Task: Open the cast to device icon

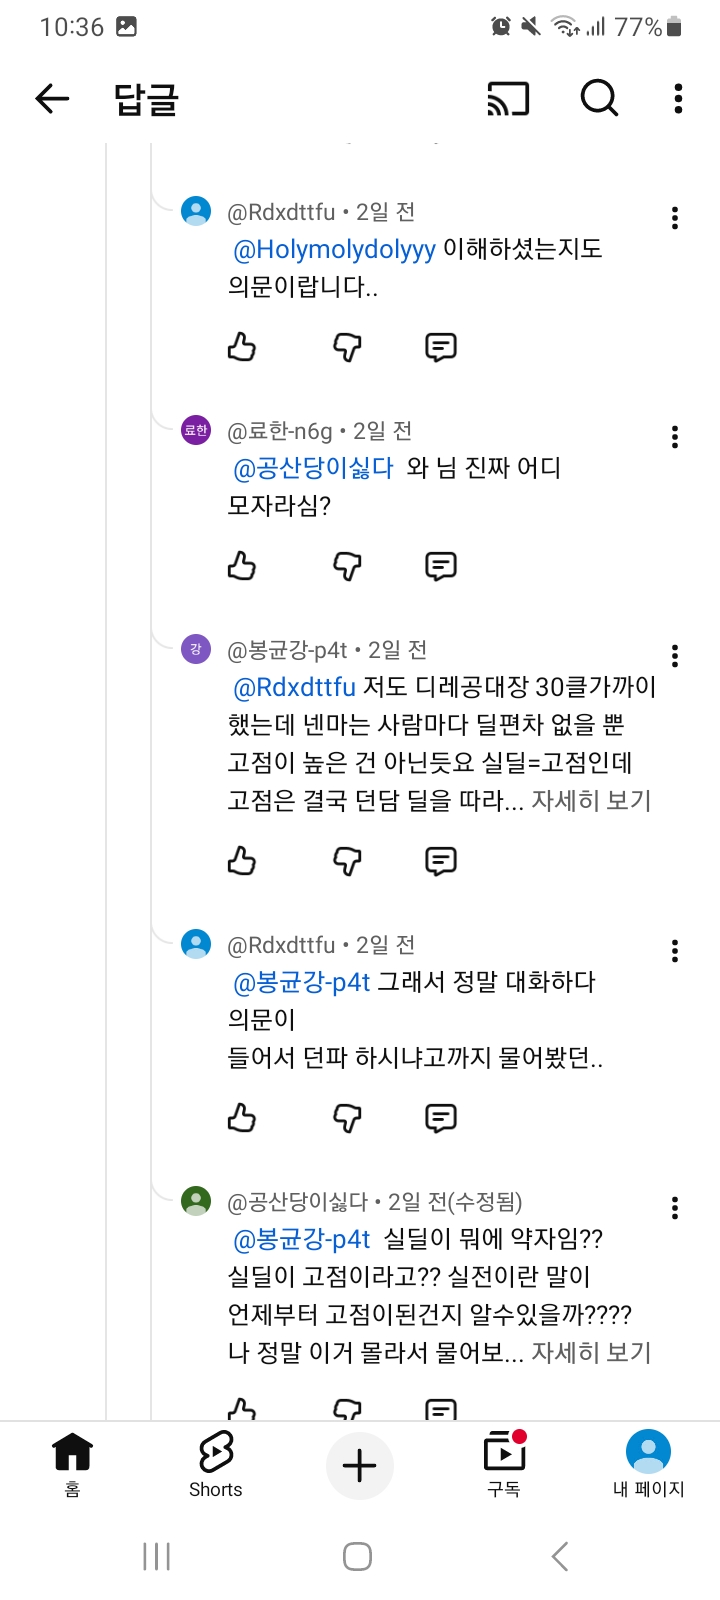Action: tap(508, 99)
